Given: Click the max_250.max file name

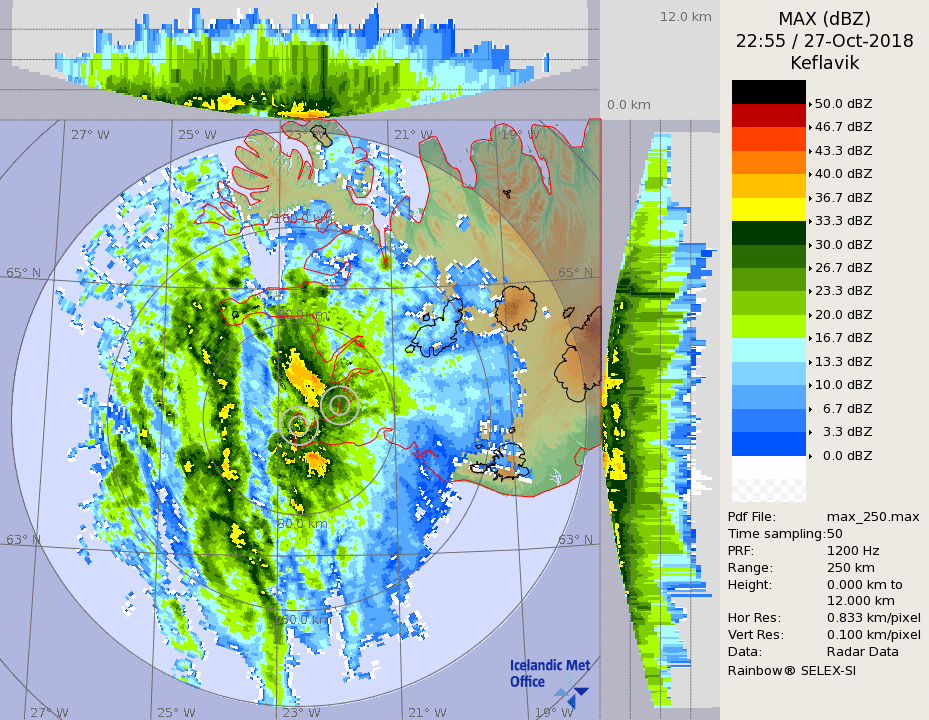Looking at the screenshot, I should 873,516.
